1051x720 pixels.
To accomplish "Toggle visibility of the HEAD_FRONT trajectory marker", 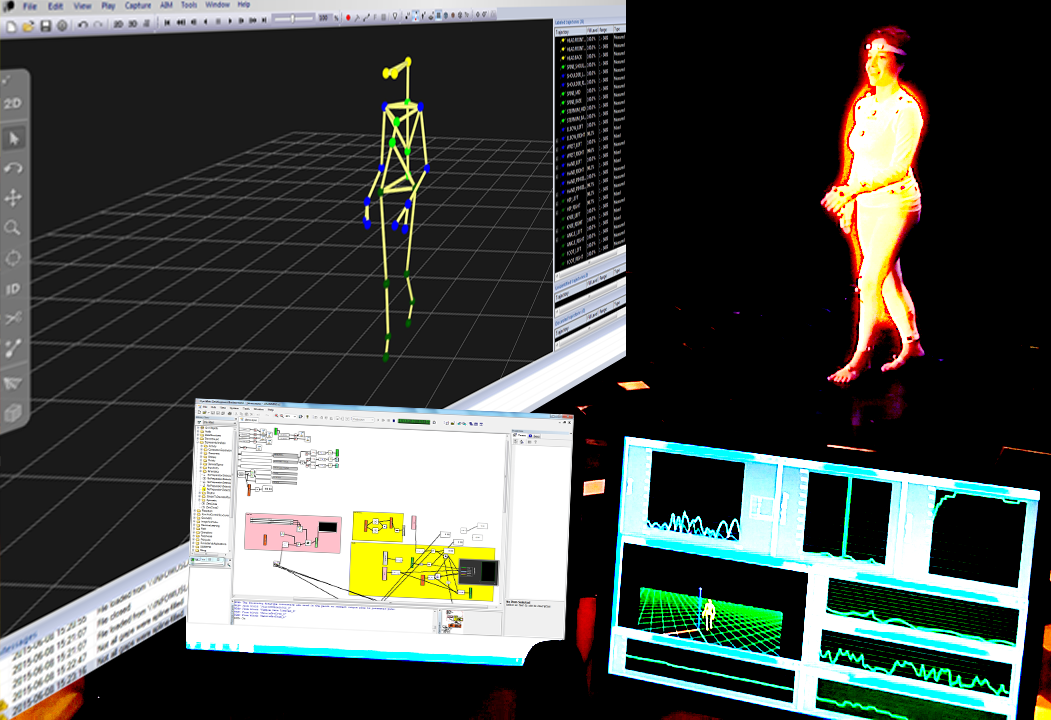I will pos(562,40).
